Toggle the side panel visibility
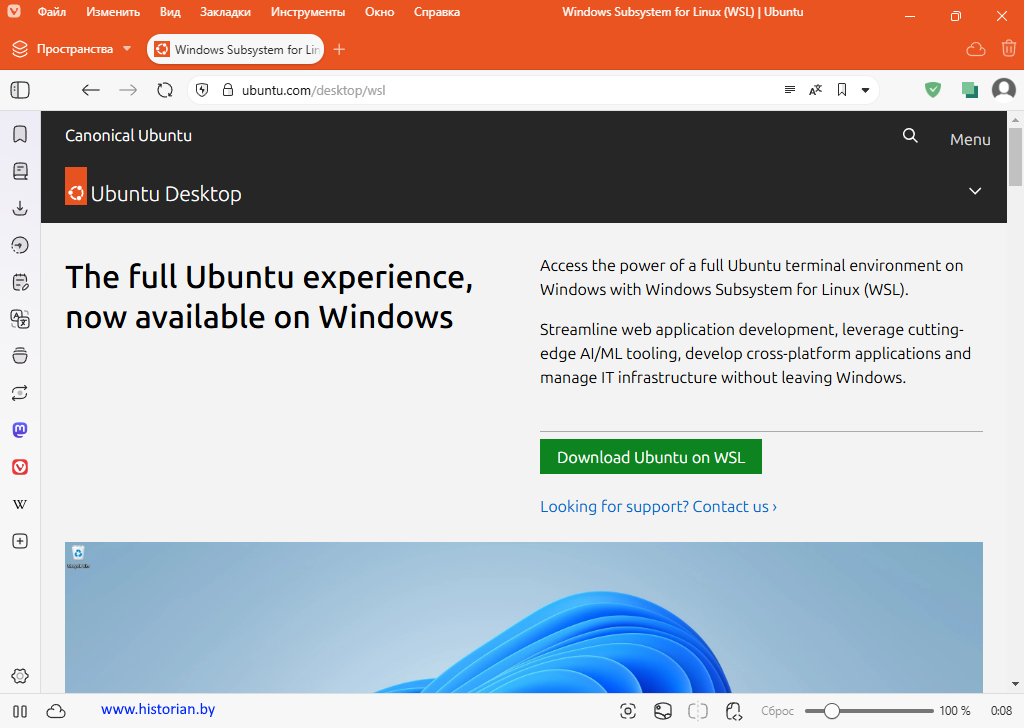 click(x=20, y=90)
